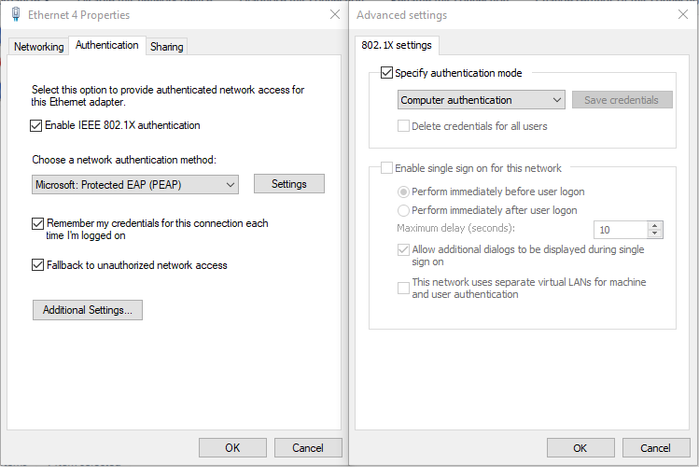Image resolution: width=699 pixels, height=467 pixels.
Task: Open the Sharing tab
Action: coord(166,47)
